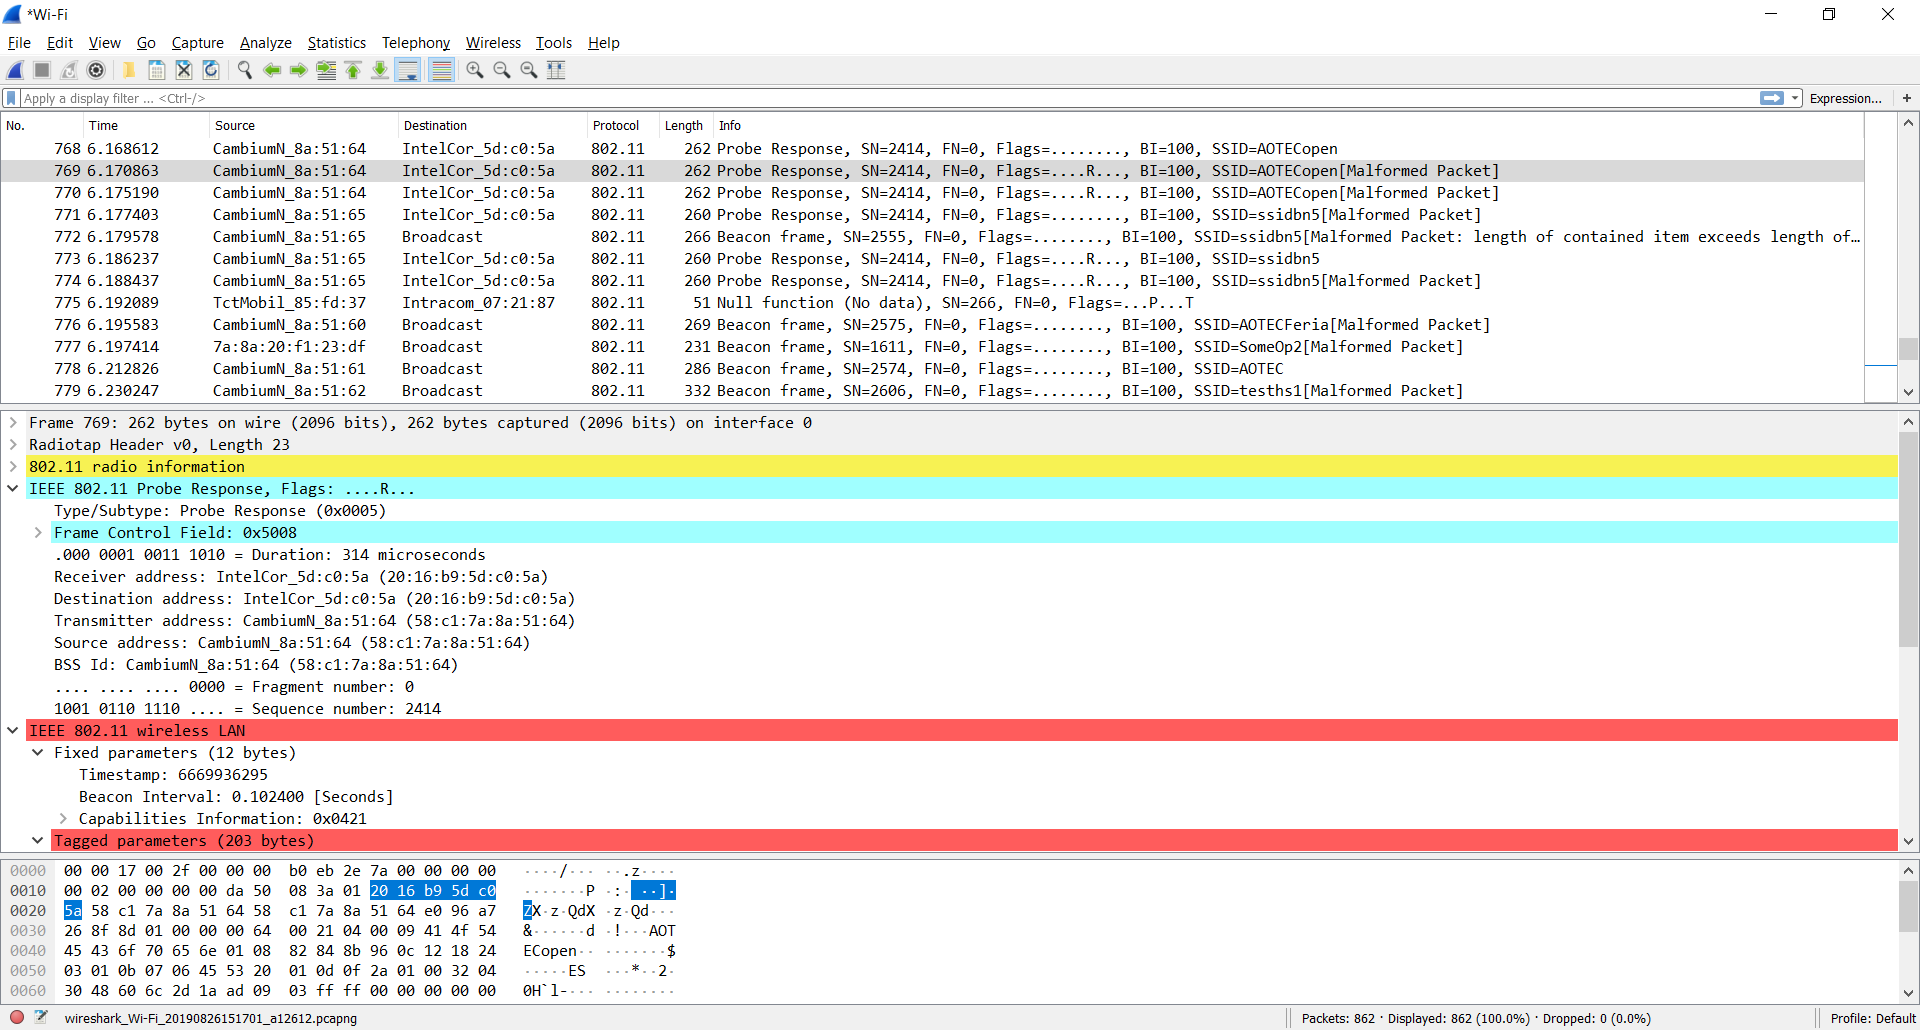Click the Close capture file icon
The height and width of the screenshot is (1030, 1920).
pyautogui.click(x=184, y=70)
